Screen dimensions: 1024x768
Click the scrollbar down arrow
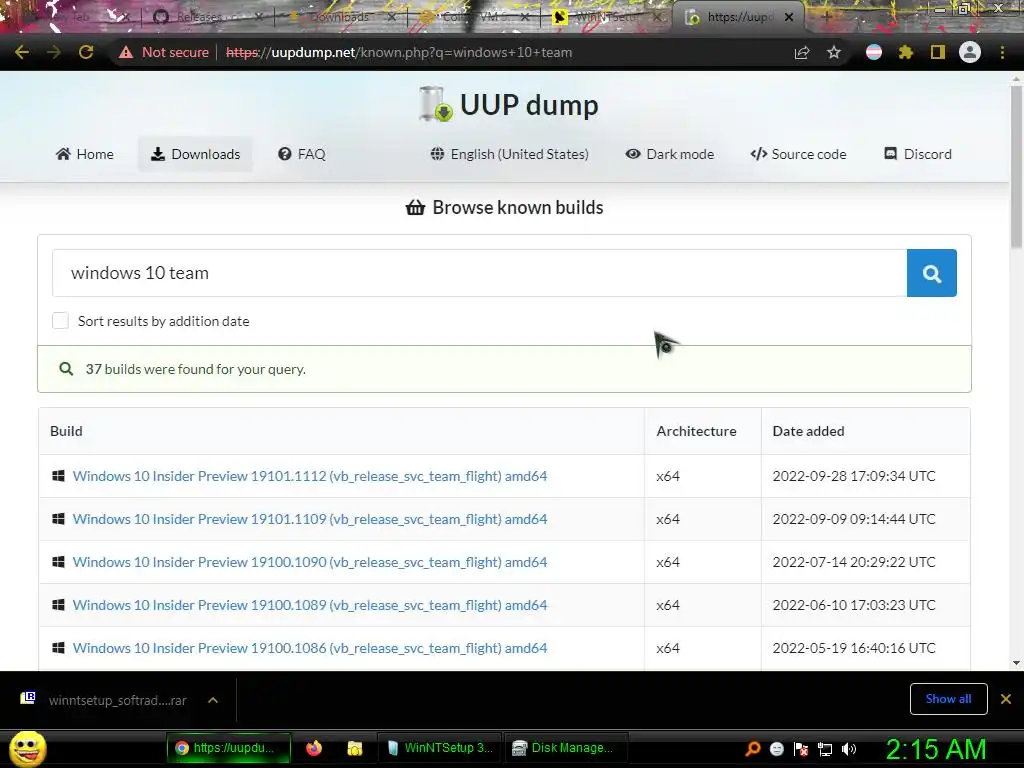pyautogui.click(x=1016, y=662)
